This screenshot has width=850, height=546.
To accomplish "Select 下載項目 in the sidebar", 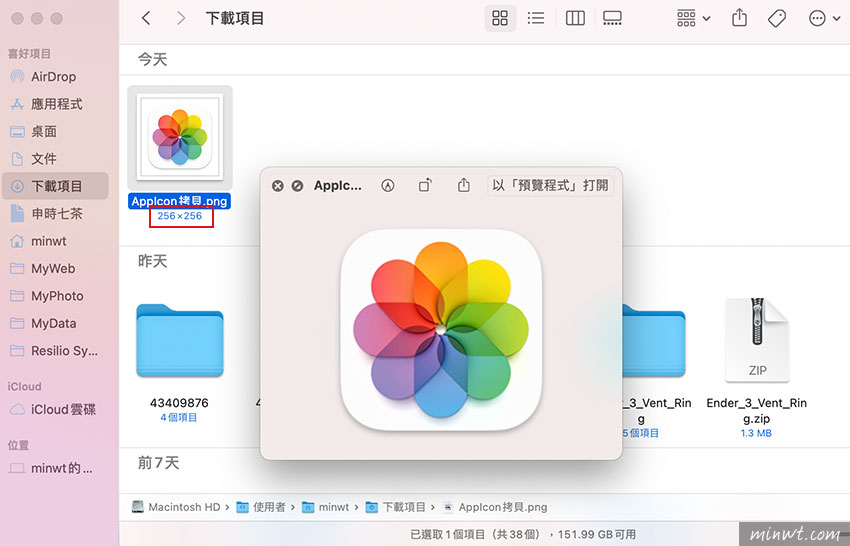I will point(55,186).
